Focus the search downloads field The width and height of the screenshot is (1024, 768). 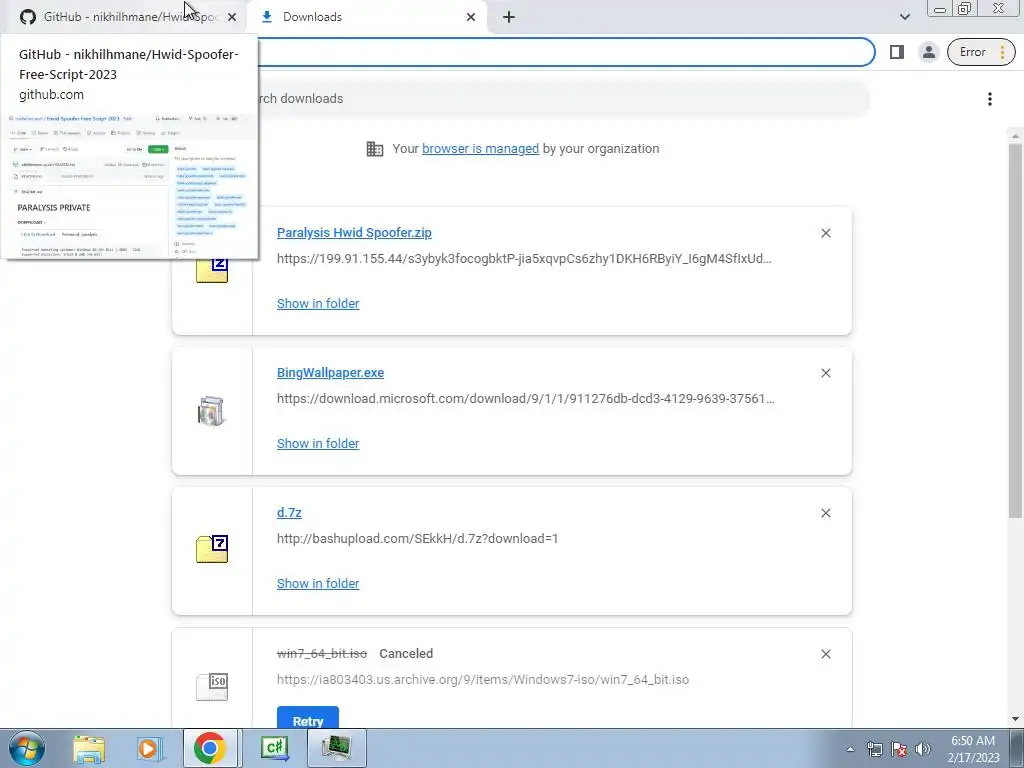pyautogui.click(x=562, y=99)
